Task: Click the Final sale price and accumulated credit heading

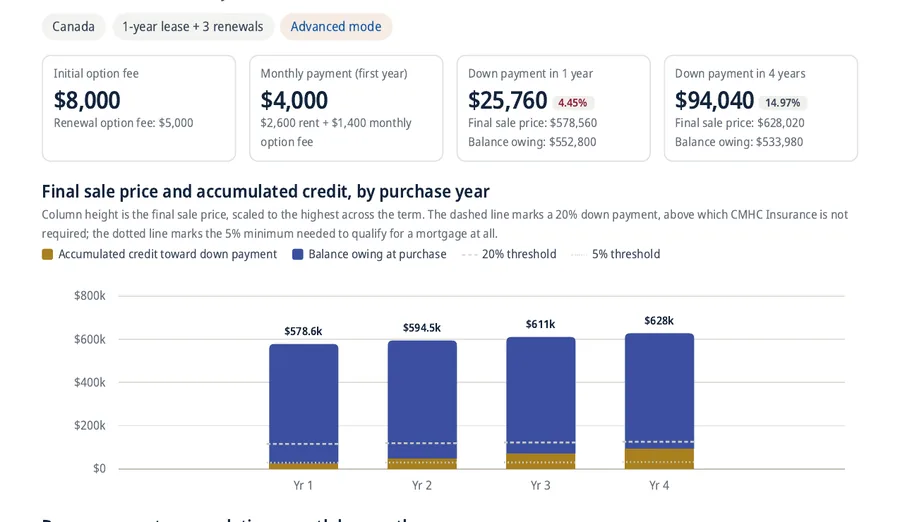Action: point(266,191)
